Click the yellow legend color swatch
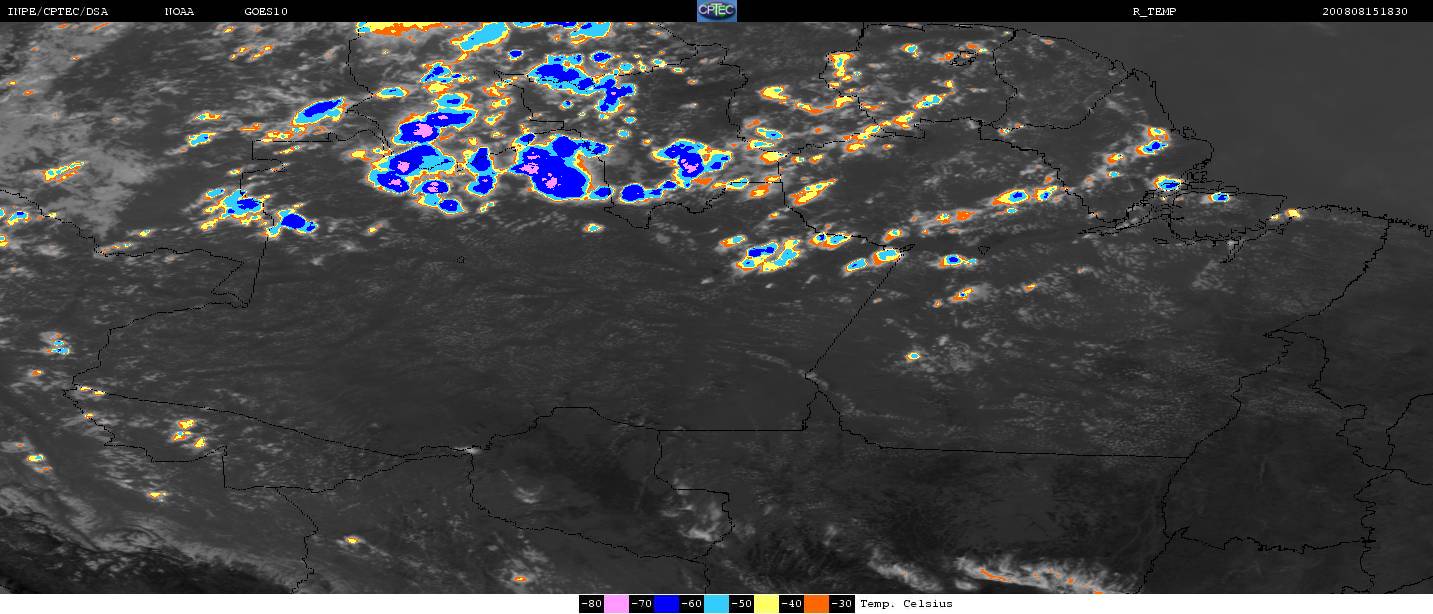Image resolution: width=1433 pixels, height=614 pixels. [x=766, y=604]
